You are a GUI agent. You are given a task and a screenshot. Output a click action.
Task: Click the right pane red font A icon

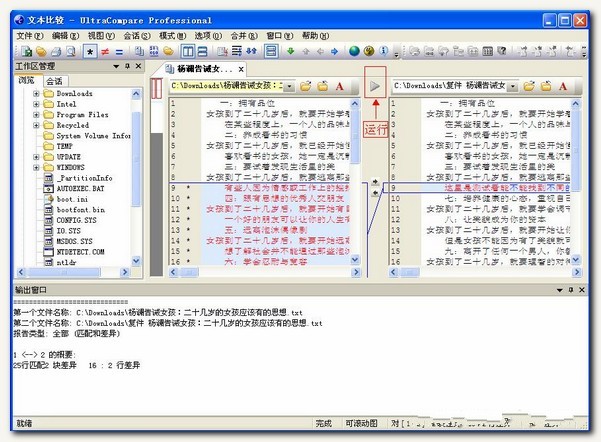(563, 86)
